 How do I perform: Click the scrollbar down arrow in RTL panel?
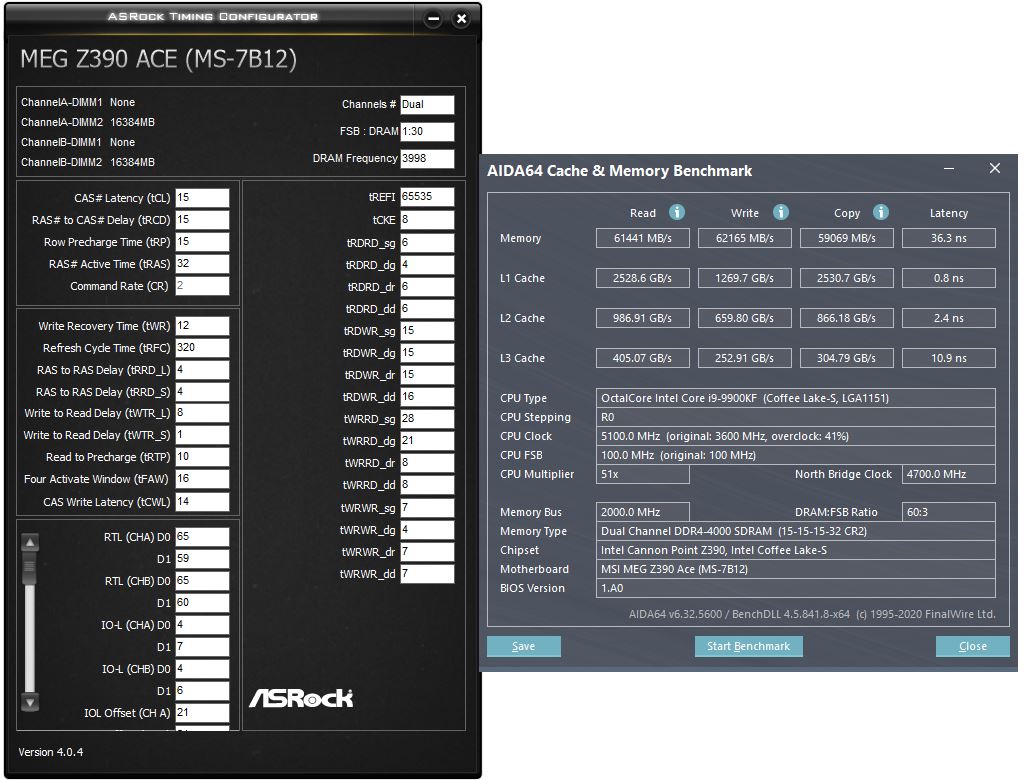coord(30,702)
